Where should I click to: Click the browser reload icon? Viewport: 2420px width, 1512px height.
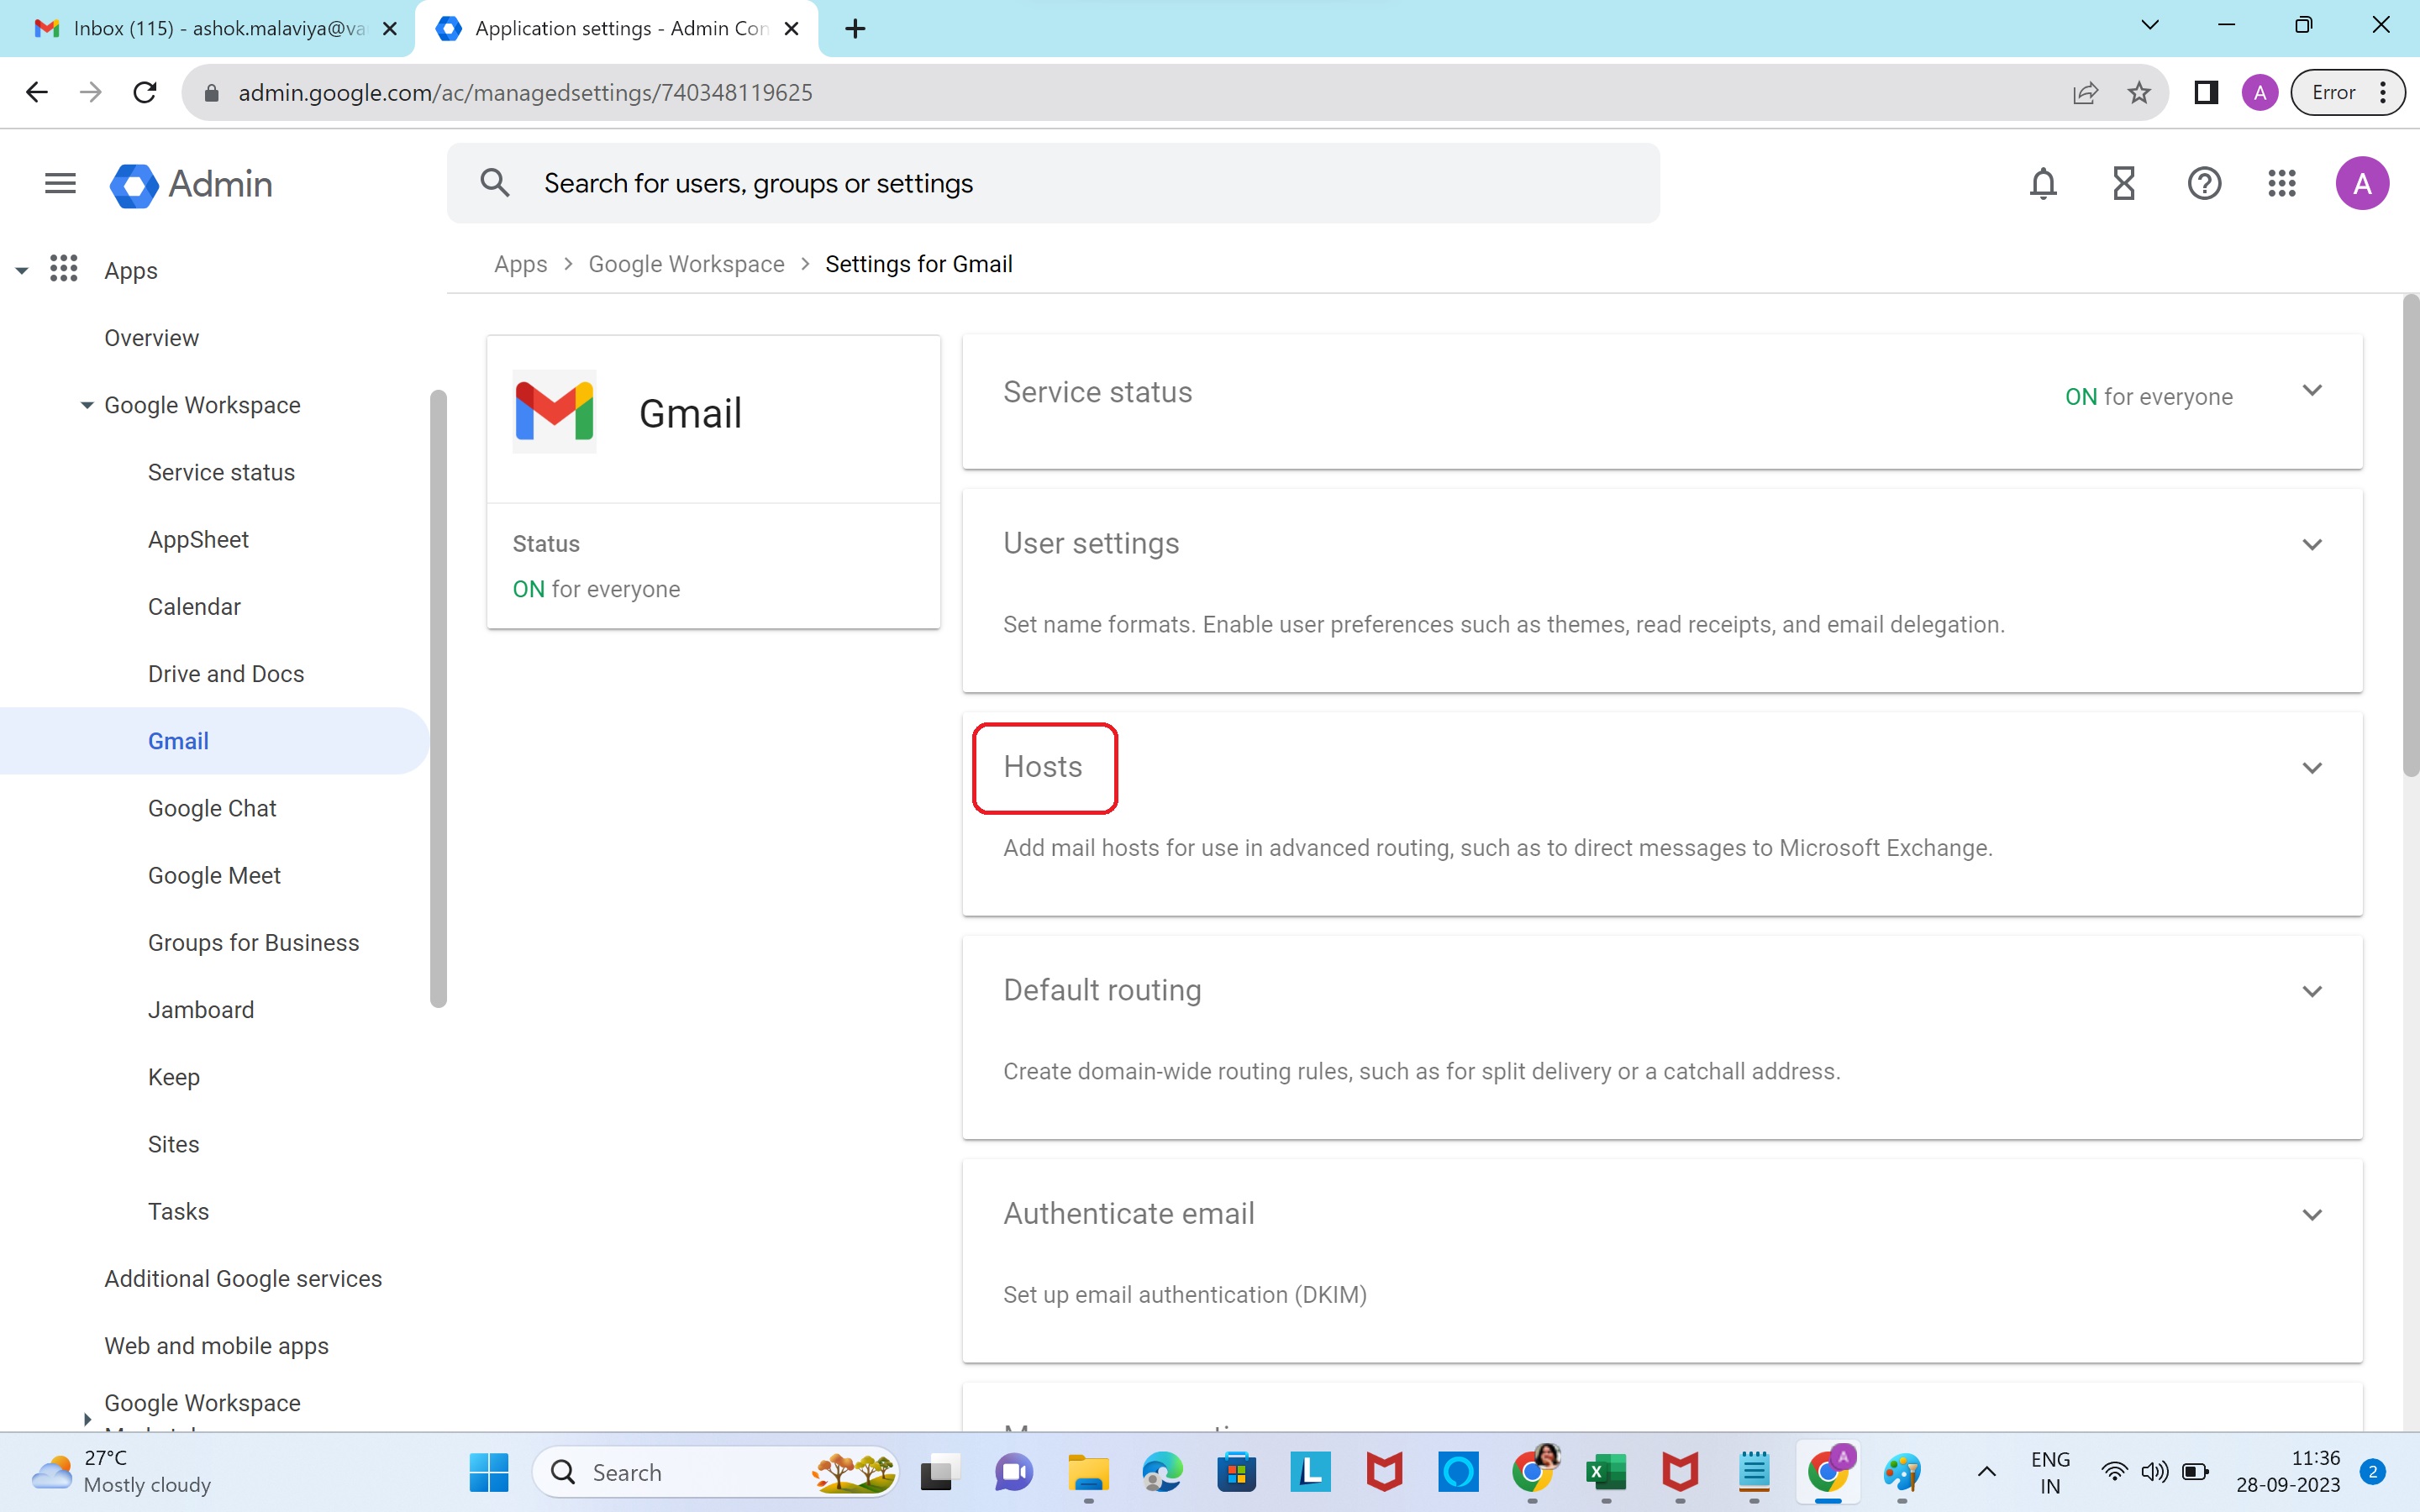[x=145, y=93]
